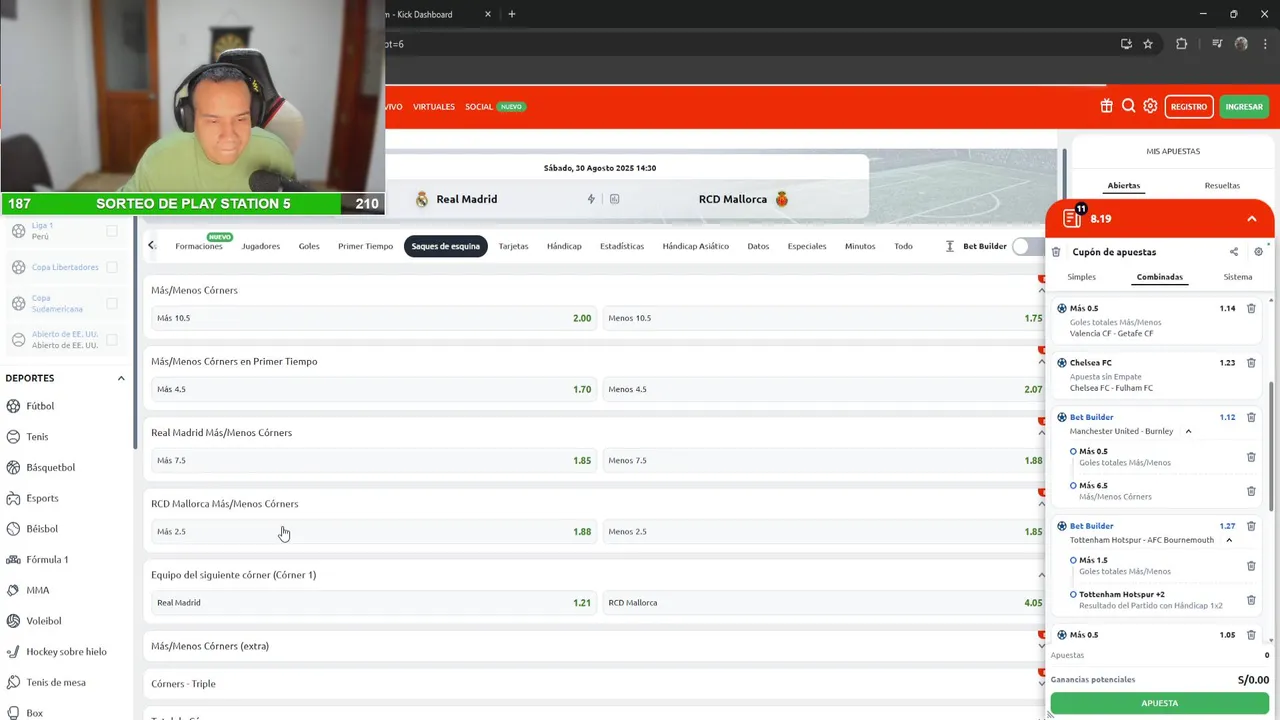The width and height of the screenshot is (1280, 720).
Task: Share the bet coupon
Action: point(1234,252)
